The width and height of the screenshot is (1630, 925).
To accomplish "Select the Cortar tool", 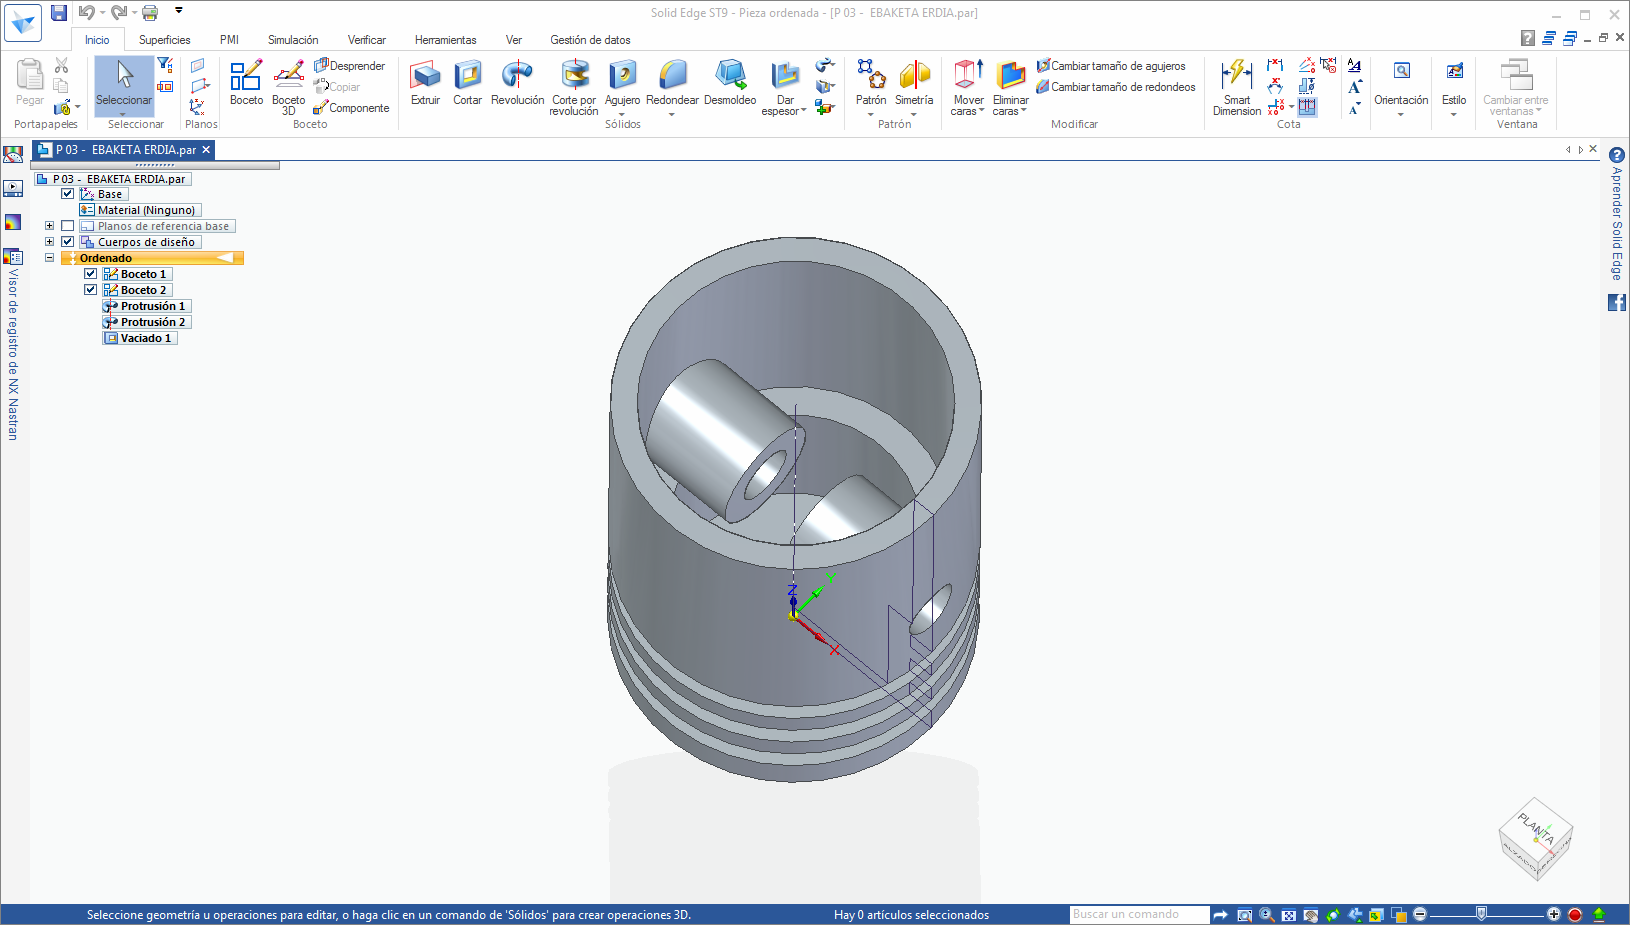I will 467,82.
